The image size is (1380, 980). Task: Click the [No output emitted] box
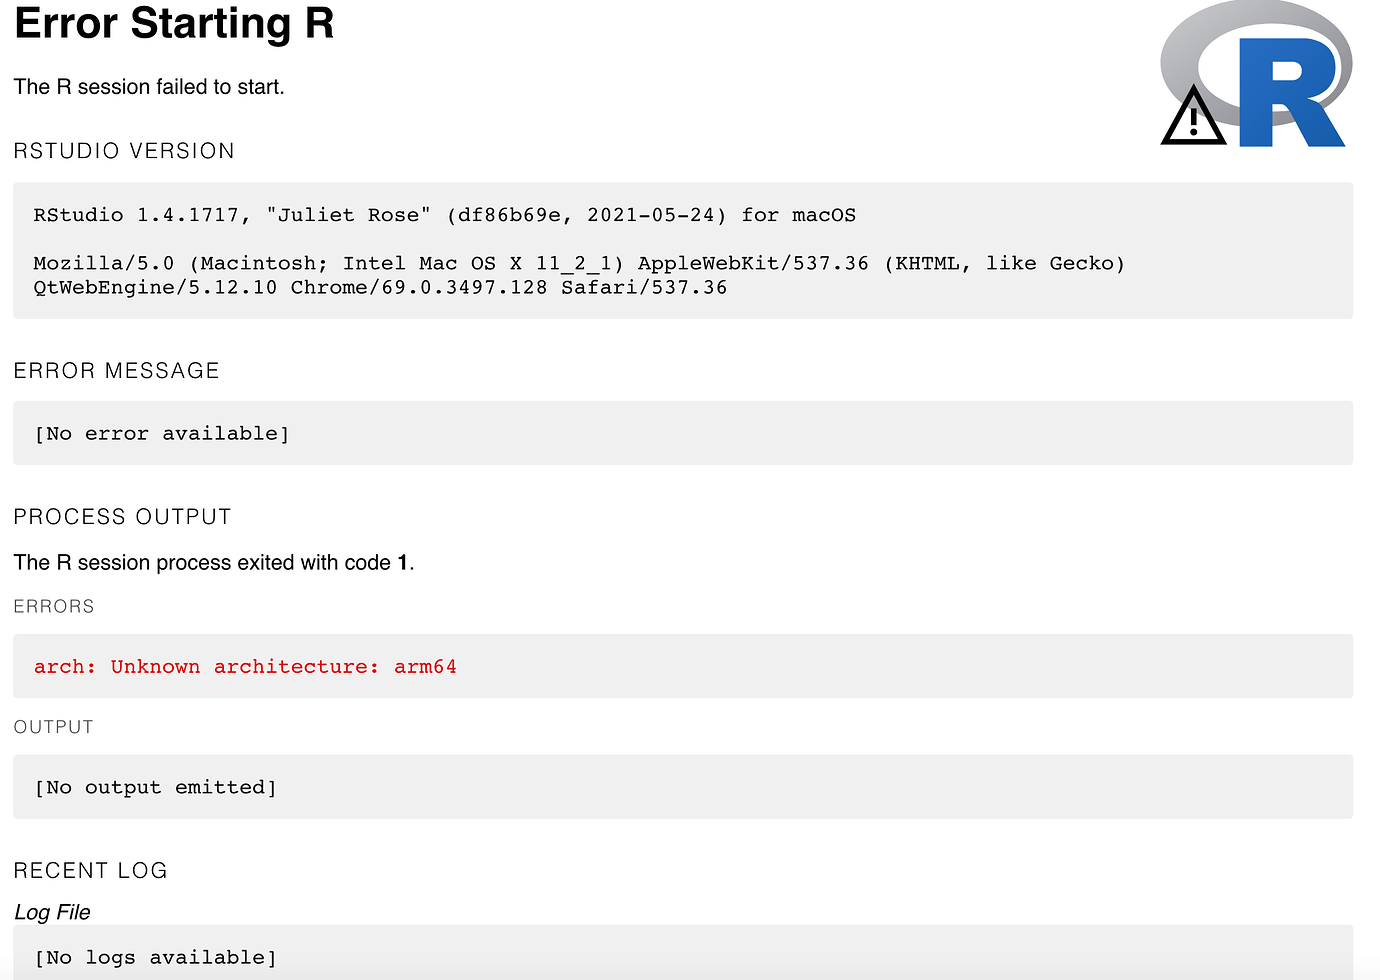coord(683,787)
